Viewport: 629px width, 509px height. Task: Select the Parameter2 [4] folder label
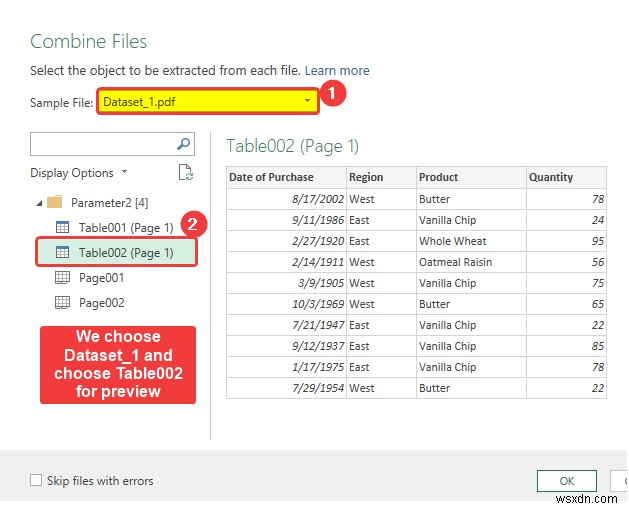[x=110, y=203]
